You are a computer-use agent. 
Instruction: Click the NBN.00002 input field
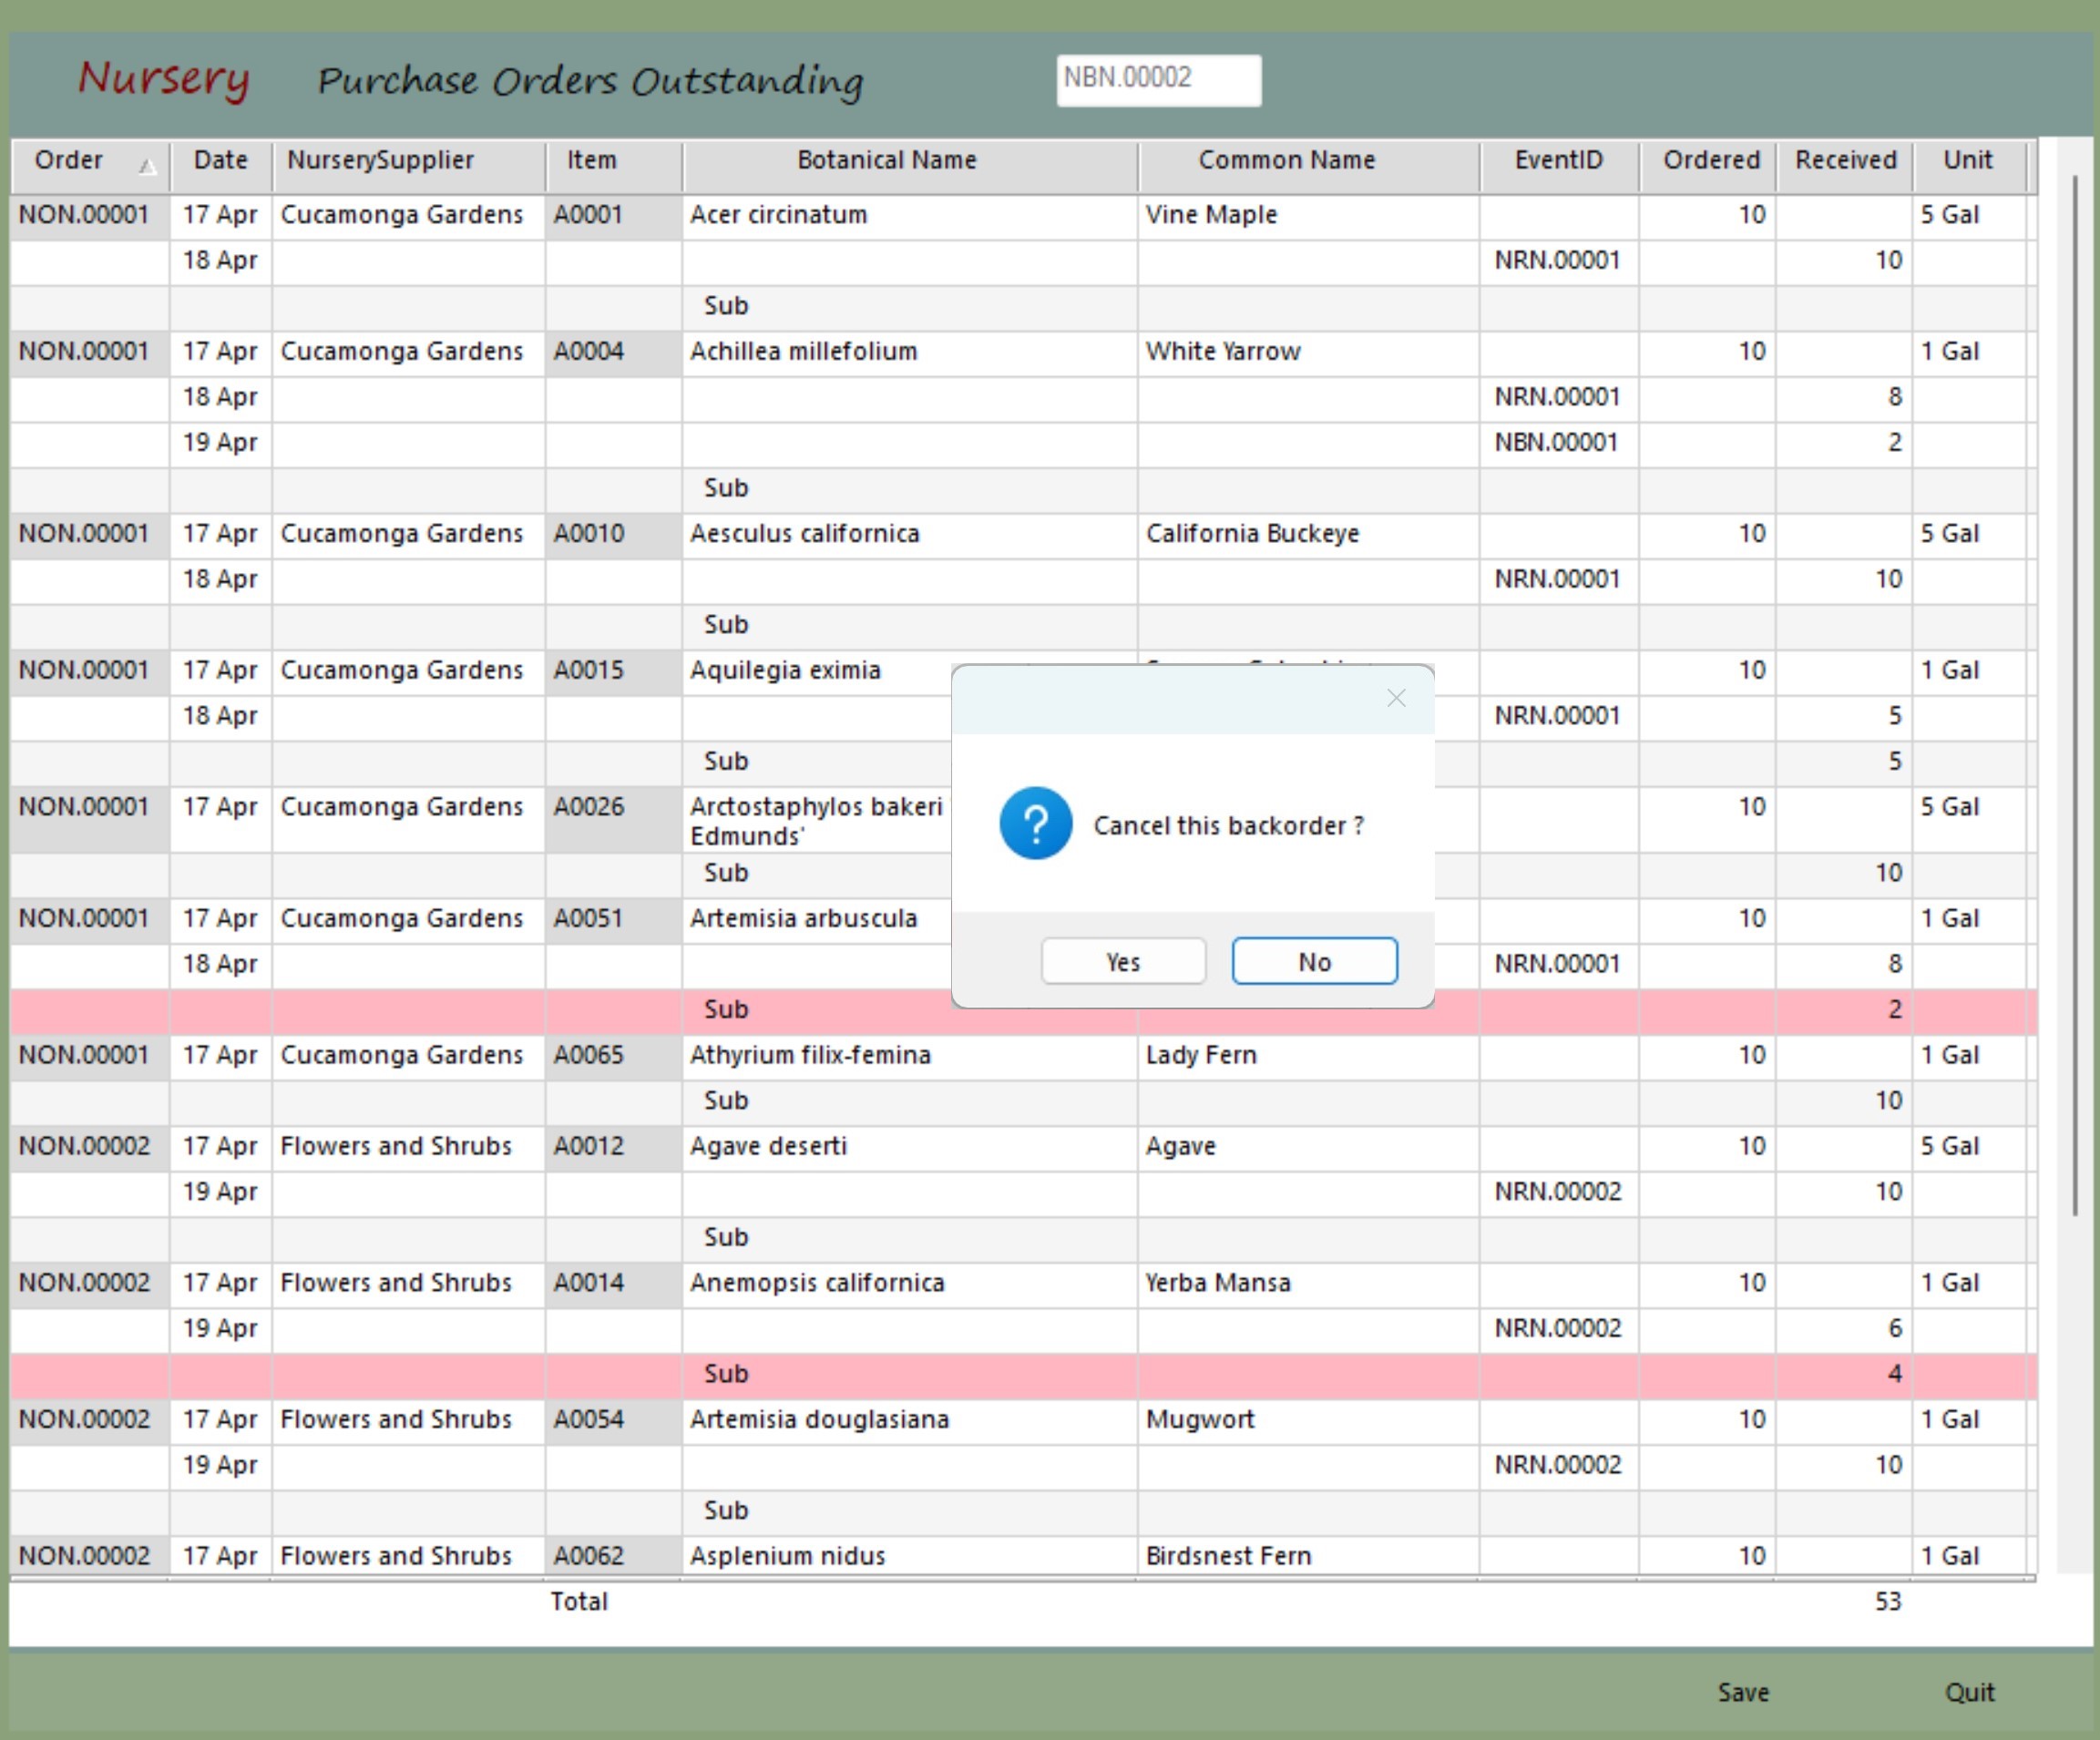tap(1158, 79)
